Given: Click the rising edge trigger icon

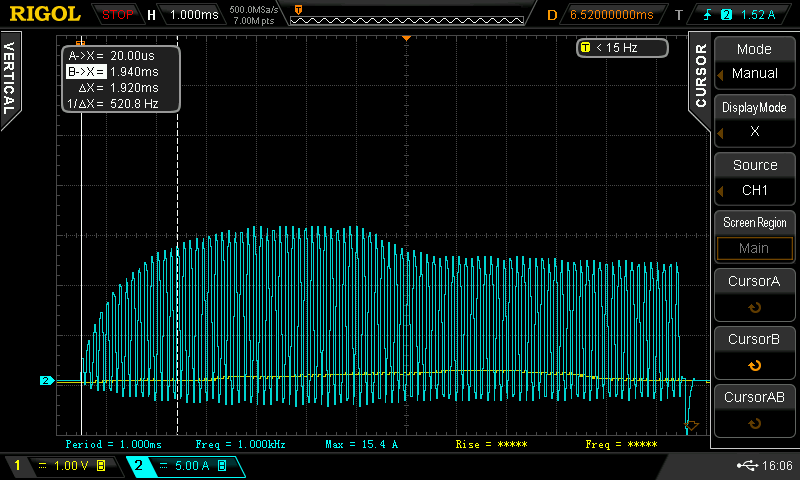Looking at the screenshot, I should (708, 15).
